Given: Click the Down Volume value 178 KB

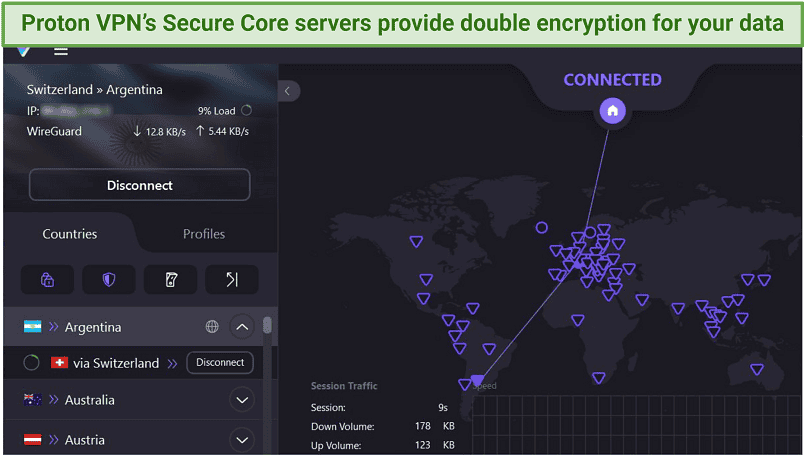Looking at the screenshot, I should (434, 426).
